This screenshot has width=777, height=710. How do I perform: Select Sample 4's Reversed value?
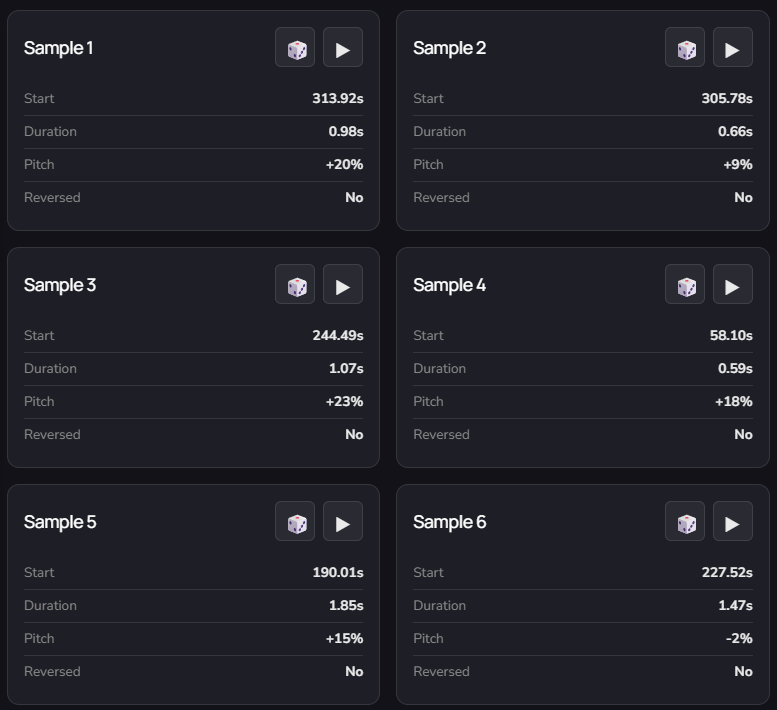(x=743, y=434)
